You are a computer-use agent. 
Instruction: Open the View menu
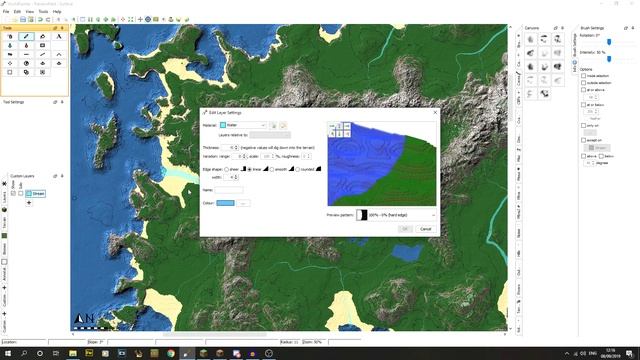(29, 11)
